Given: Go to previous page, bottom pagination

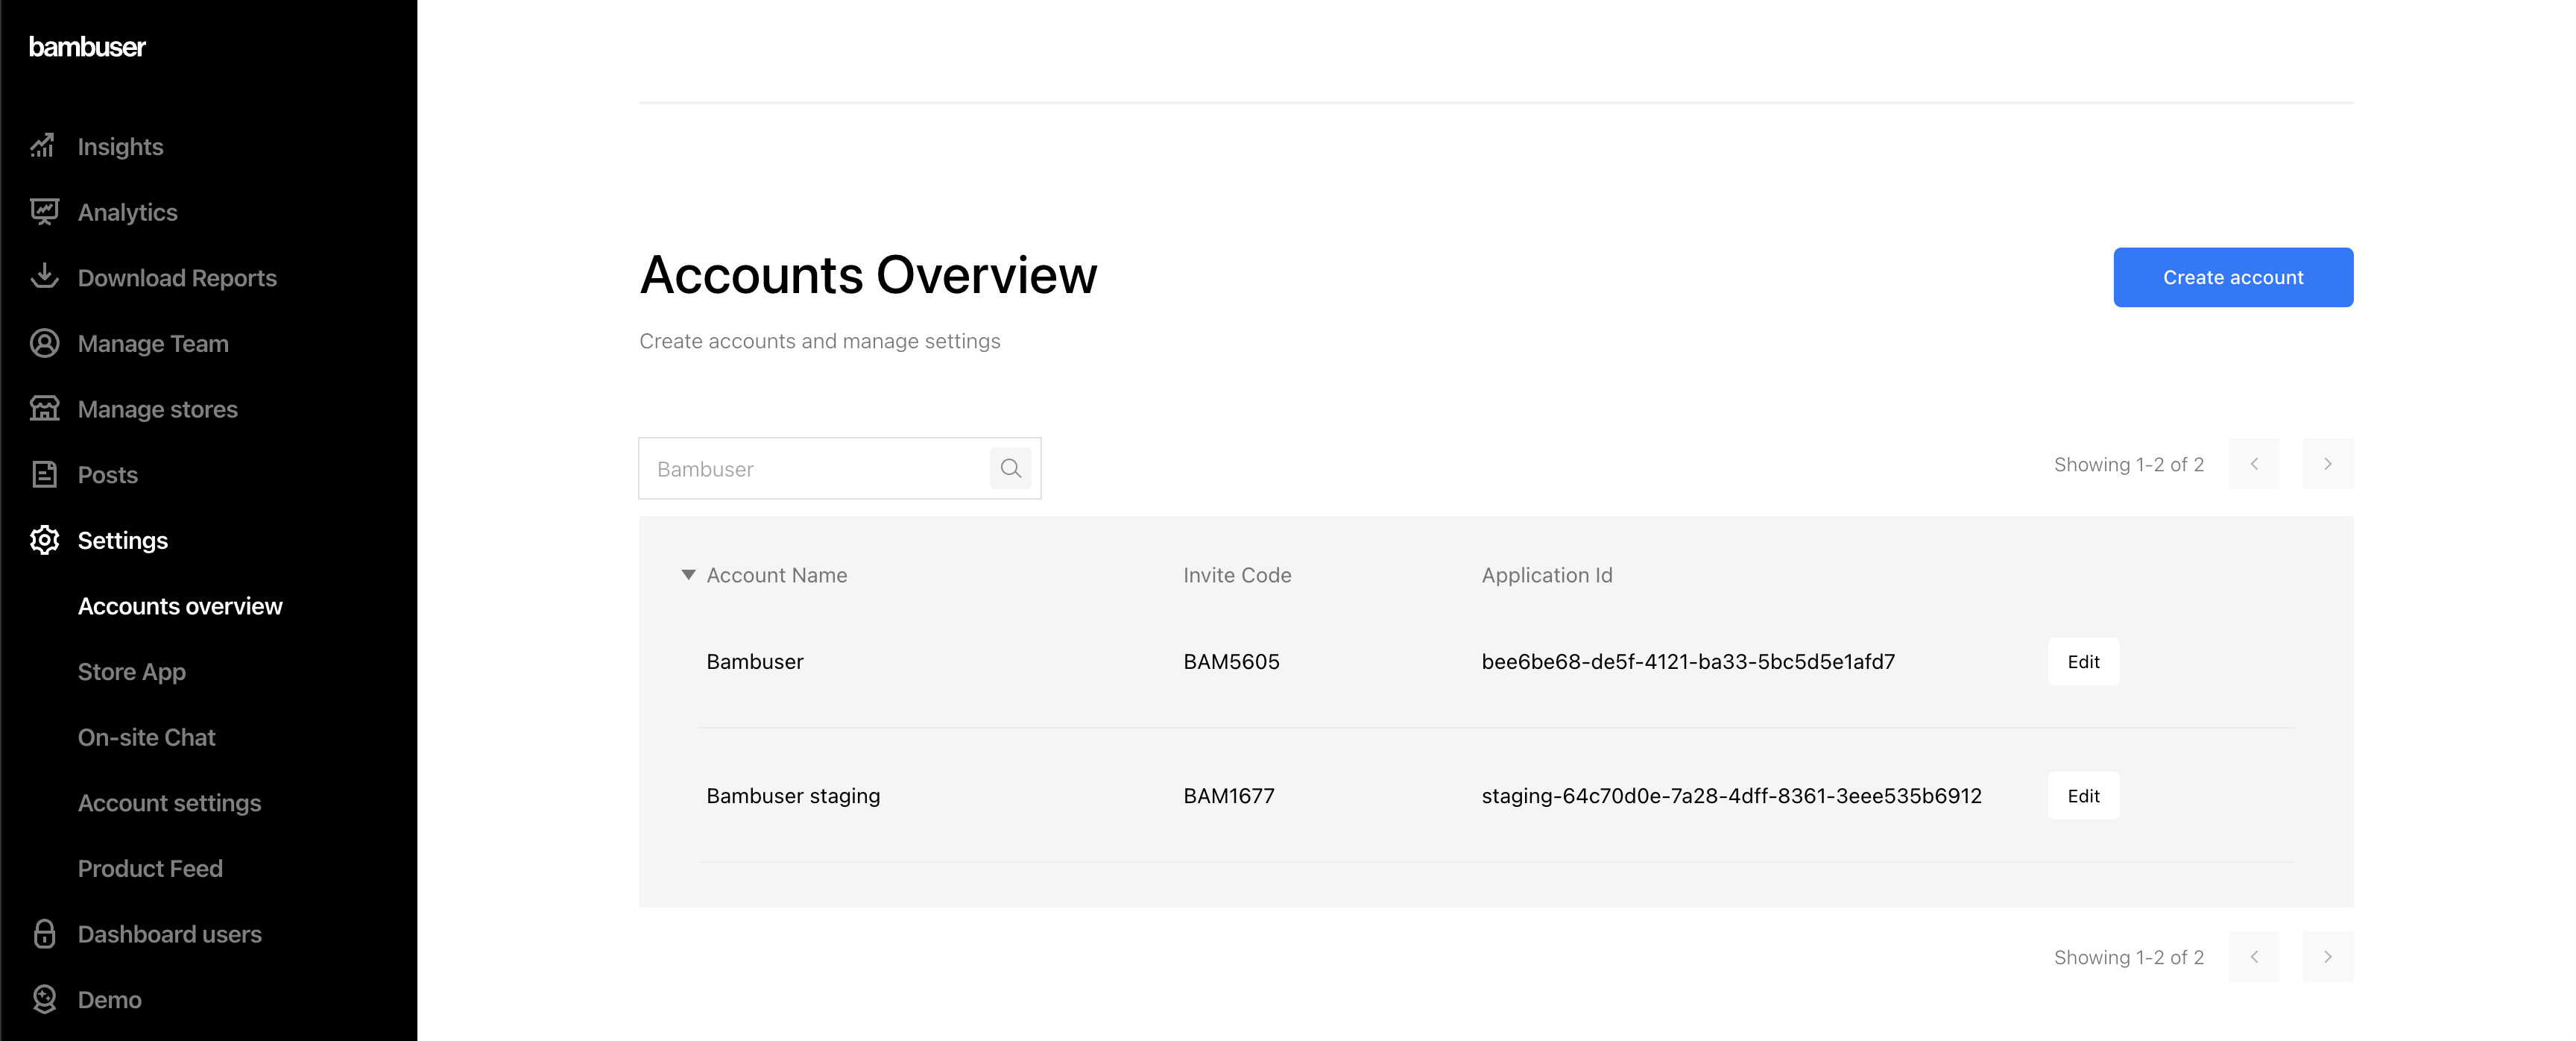Looking at the screenshot, I should (x=2253, y=957).
